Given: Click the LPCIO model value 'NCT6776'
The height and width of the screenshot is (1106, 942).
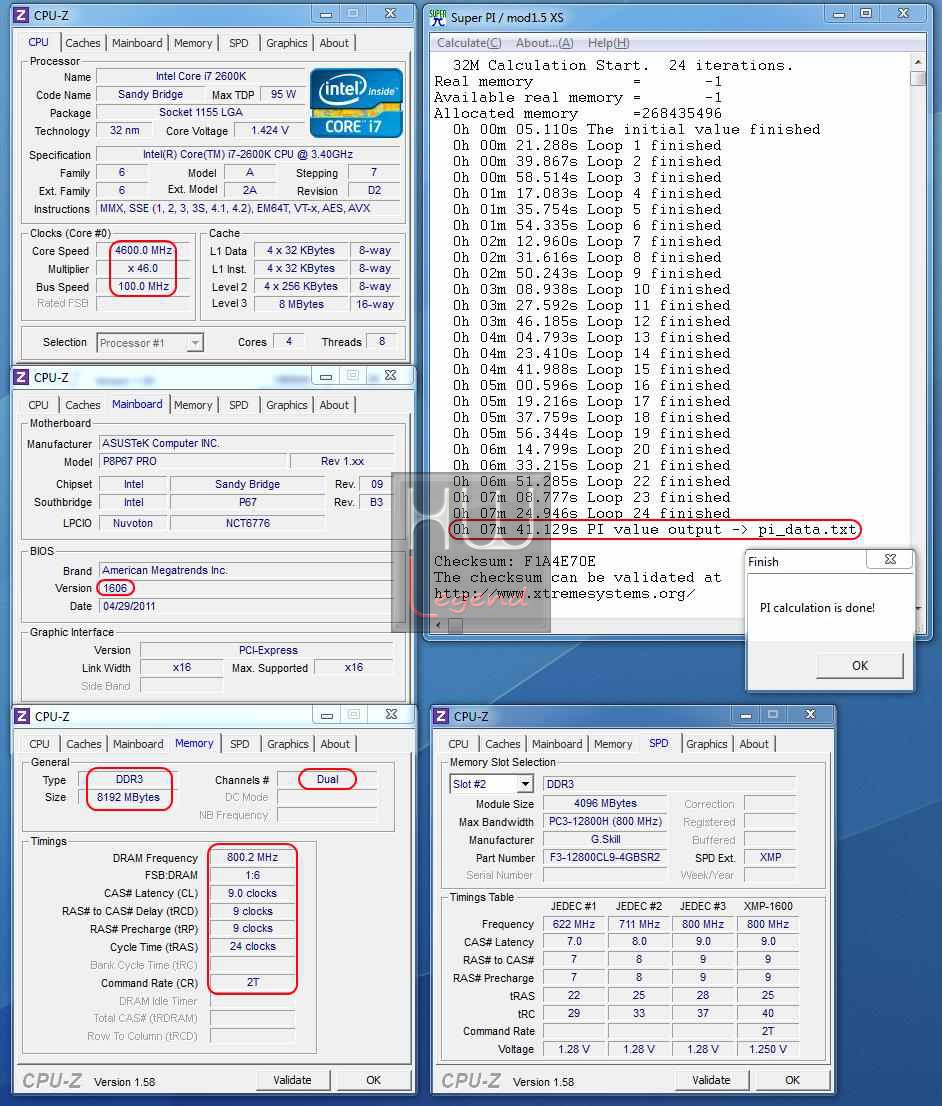Looking at the screenshot, I should [x=248, y=523].
